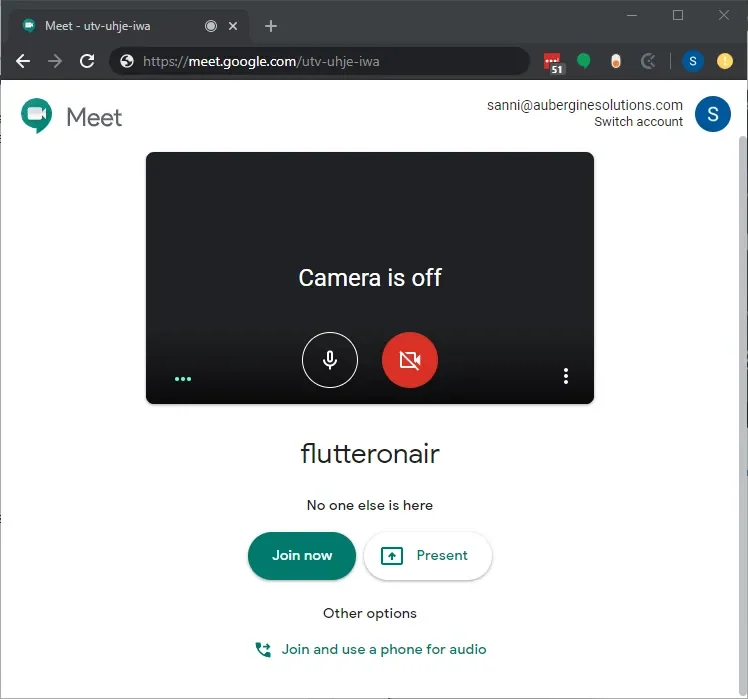
Task: Click the phone icon next to the Join and use a phone link
Action: click(263, 649)
